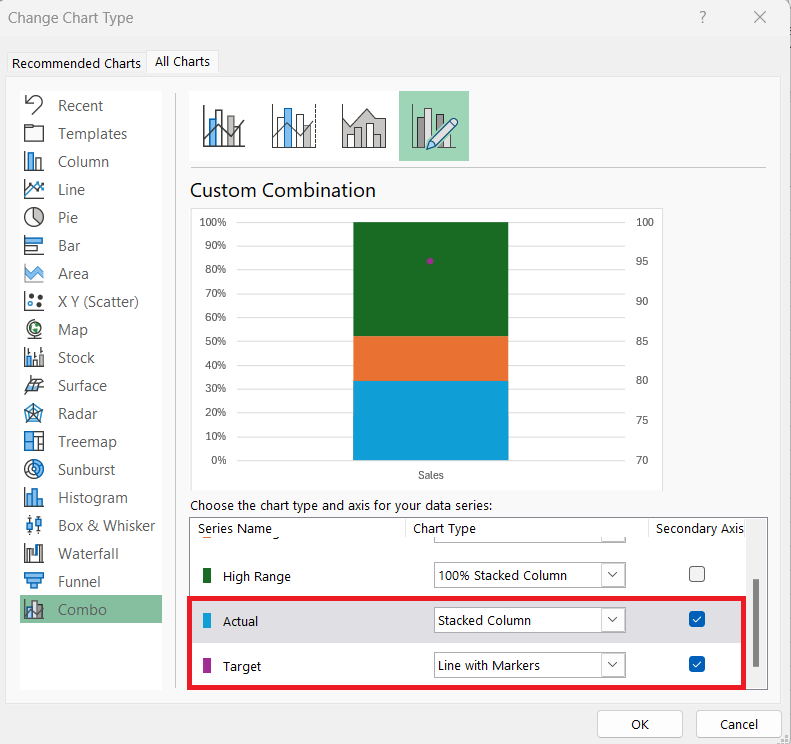Click the High Range green color swatch
The height and width of the screenshot is (744, 791).
tap(207, 576)
